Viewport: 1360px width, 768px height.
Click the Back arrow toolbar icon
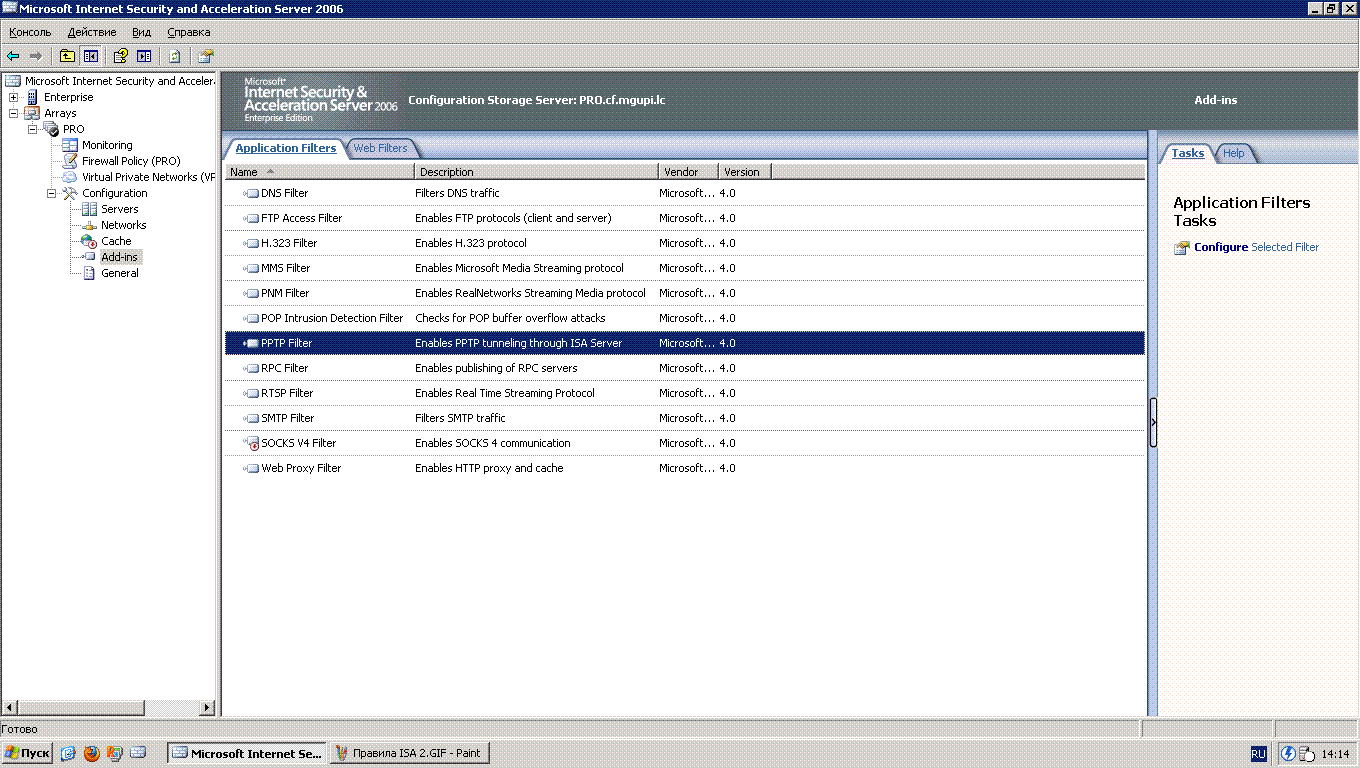pyautogui.click(x=13, y=56)
